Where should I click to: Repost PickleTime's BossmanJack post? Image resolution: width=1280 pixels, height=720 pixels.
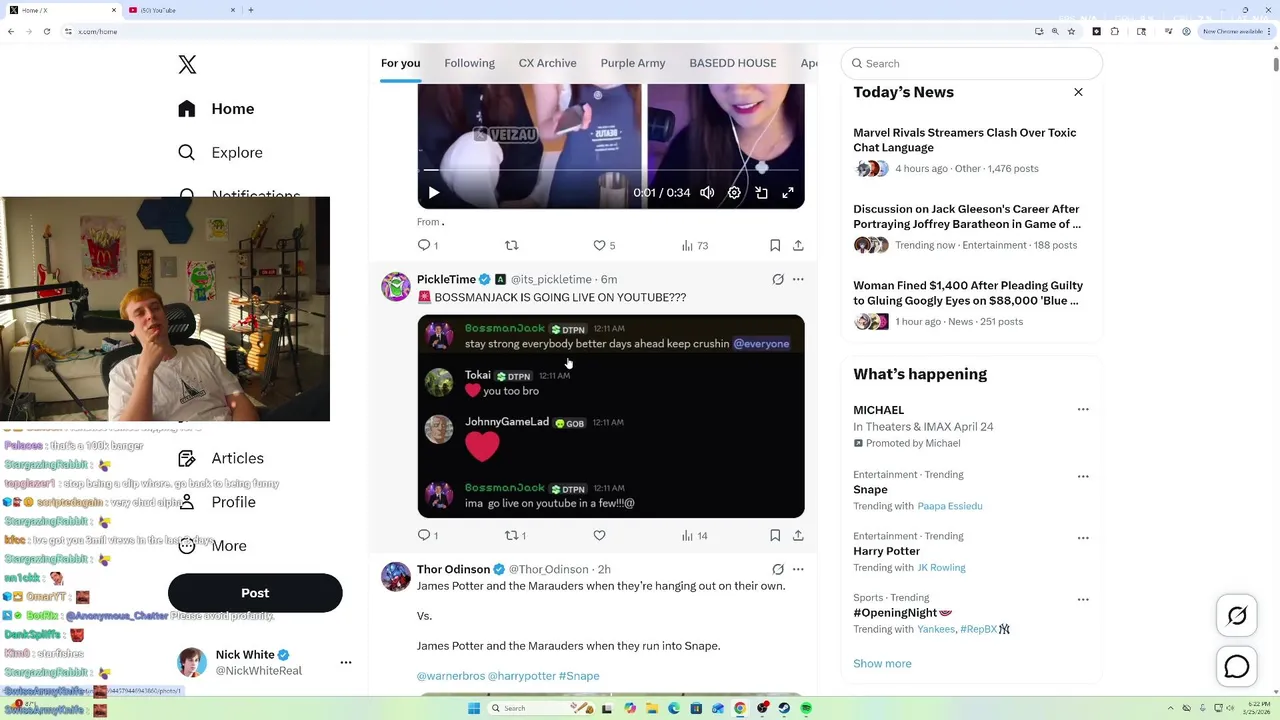(515, 535)
